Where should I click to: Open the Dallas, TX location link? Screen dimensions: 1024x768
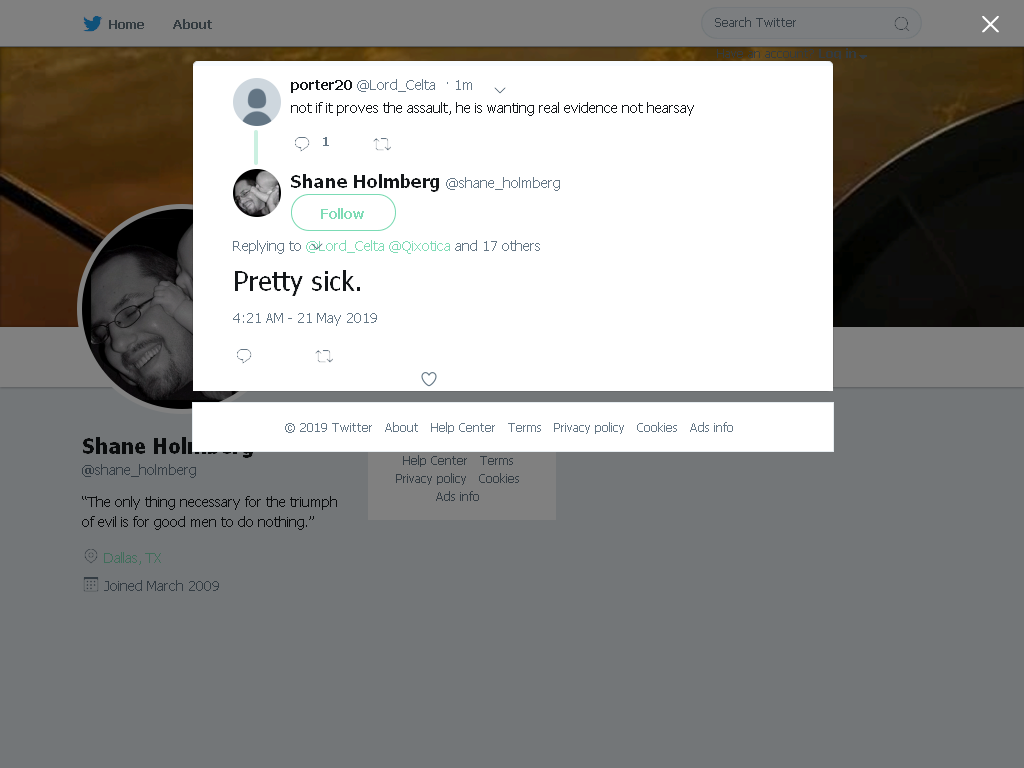click(132, 558)
